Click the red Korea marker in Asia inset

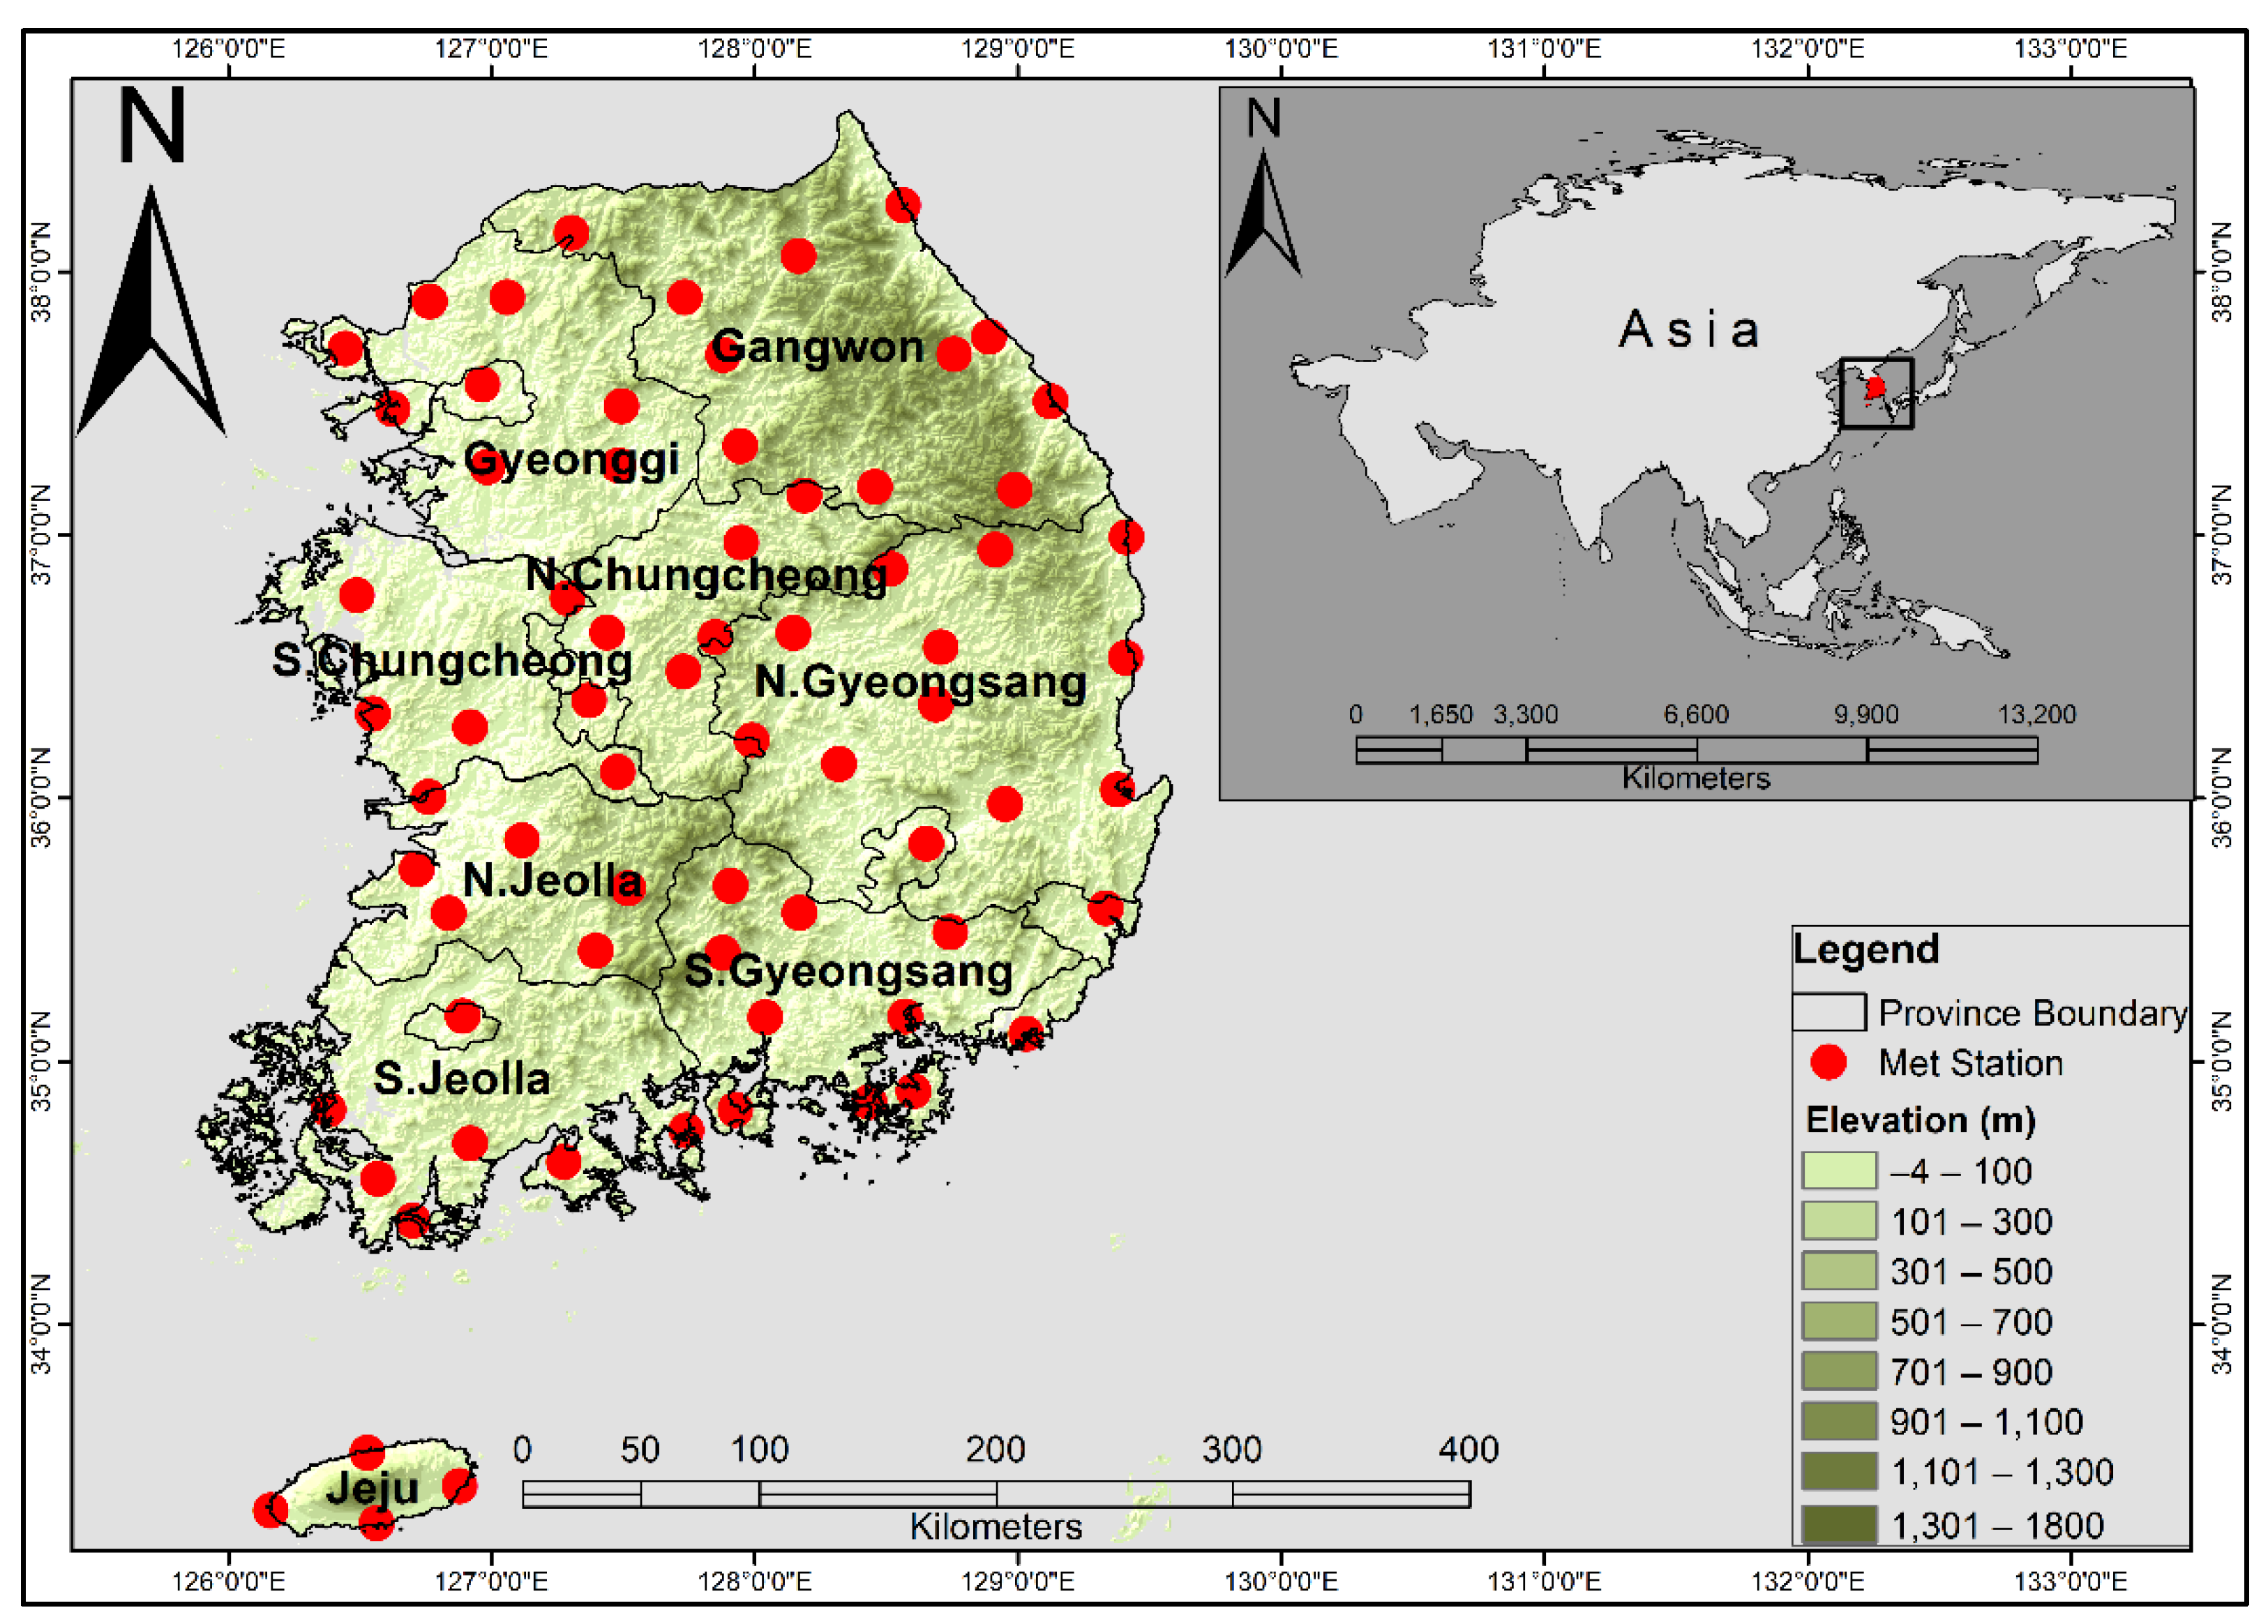coord(1875,388)
